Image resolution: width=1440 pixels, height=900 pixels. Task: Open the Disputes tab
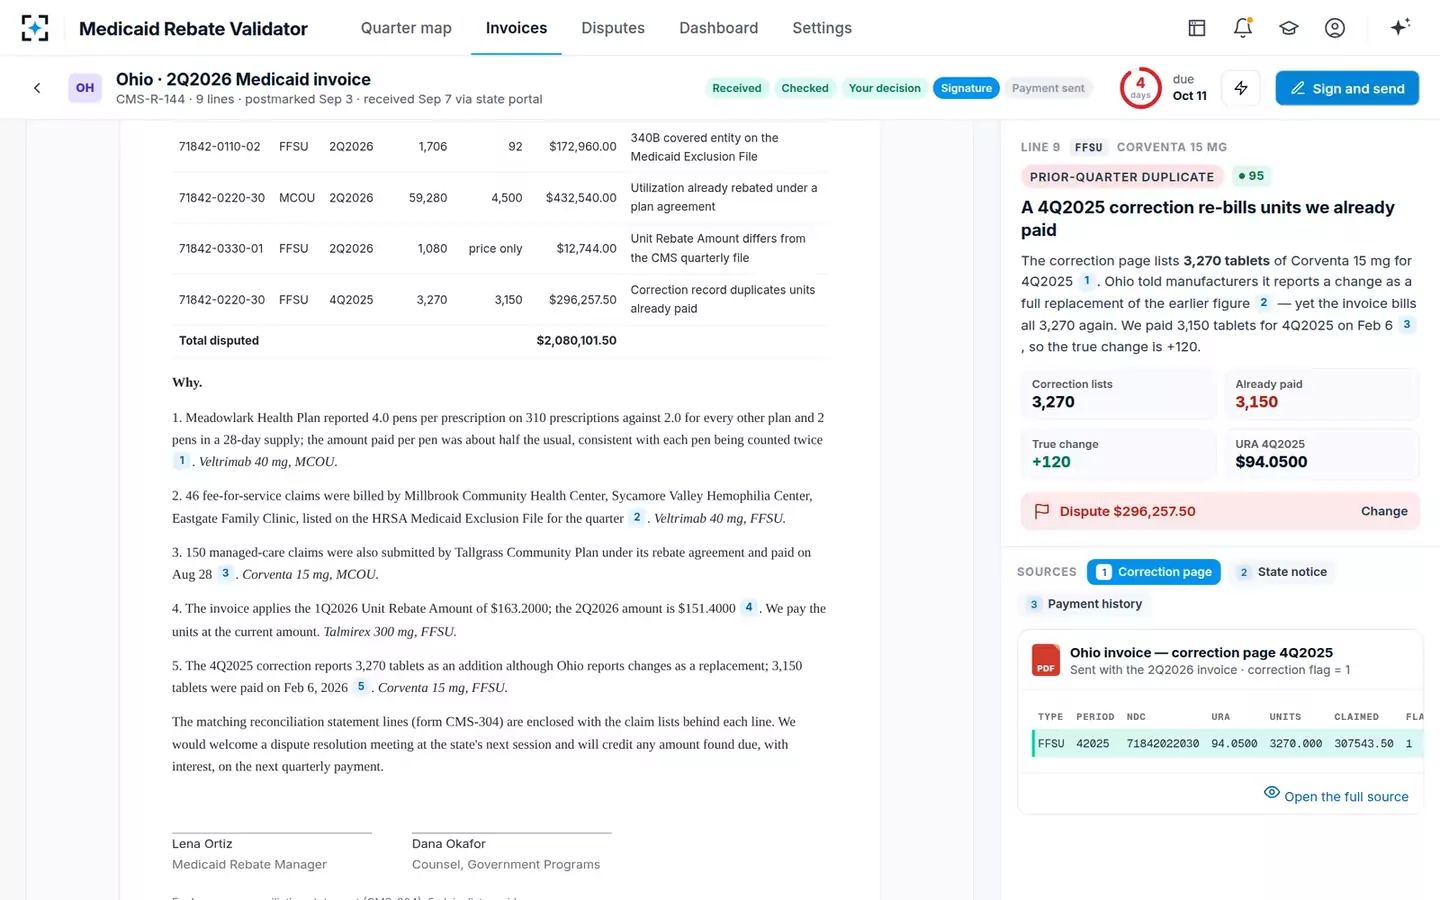[613, 28]
